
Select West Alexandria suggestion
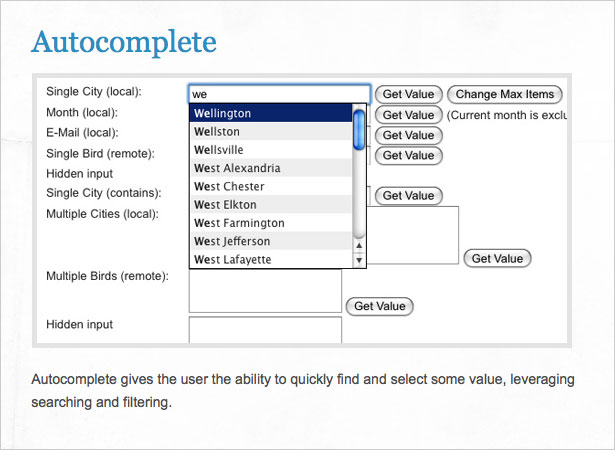271,168
